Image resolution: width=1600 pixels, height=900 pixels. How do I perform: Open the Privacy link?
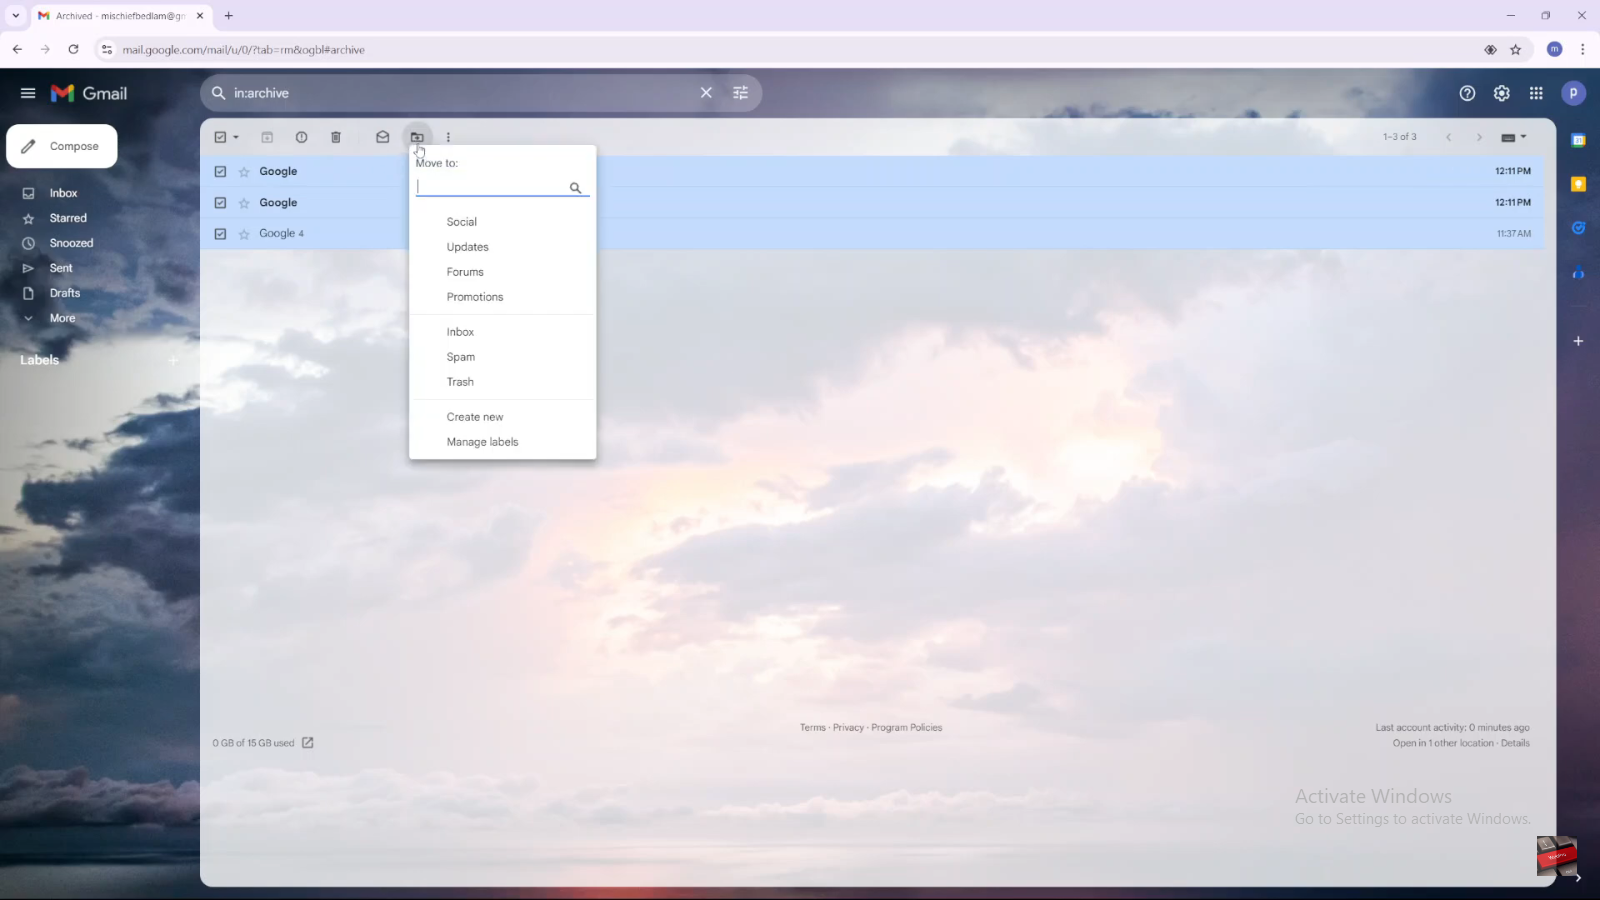[848, 728]
